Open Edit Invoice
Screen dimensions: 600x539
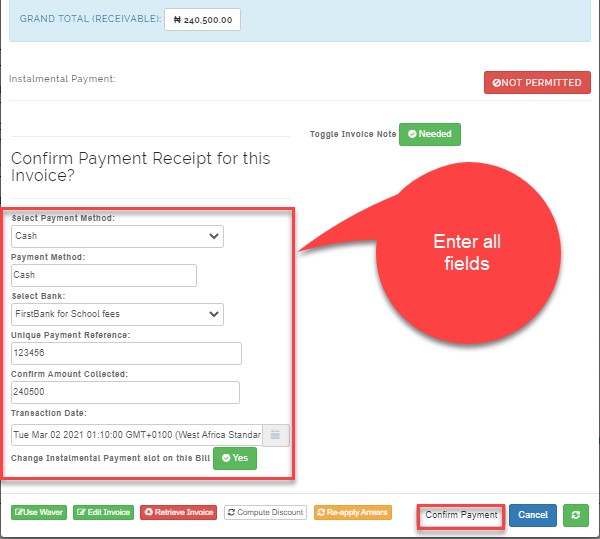click(x=103, y=512)
